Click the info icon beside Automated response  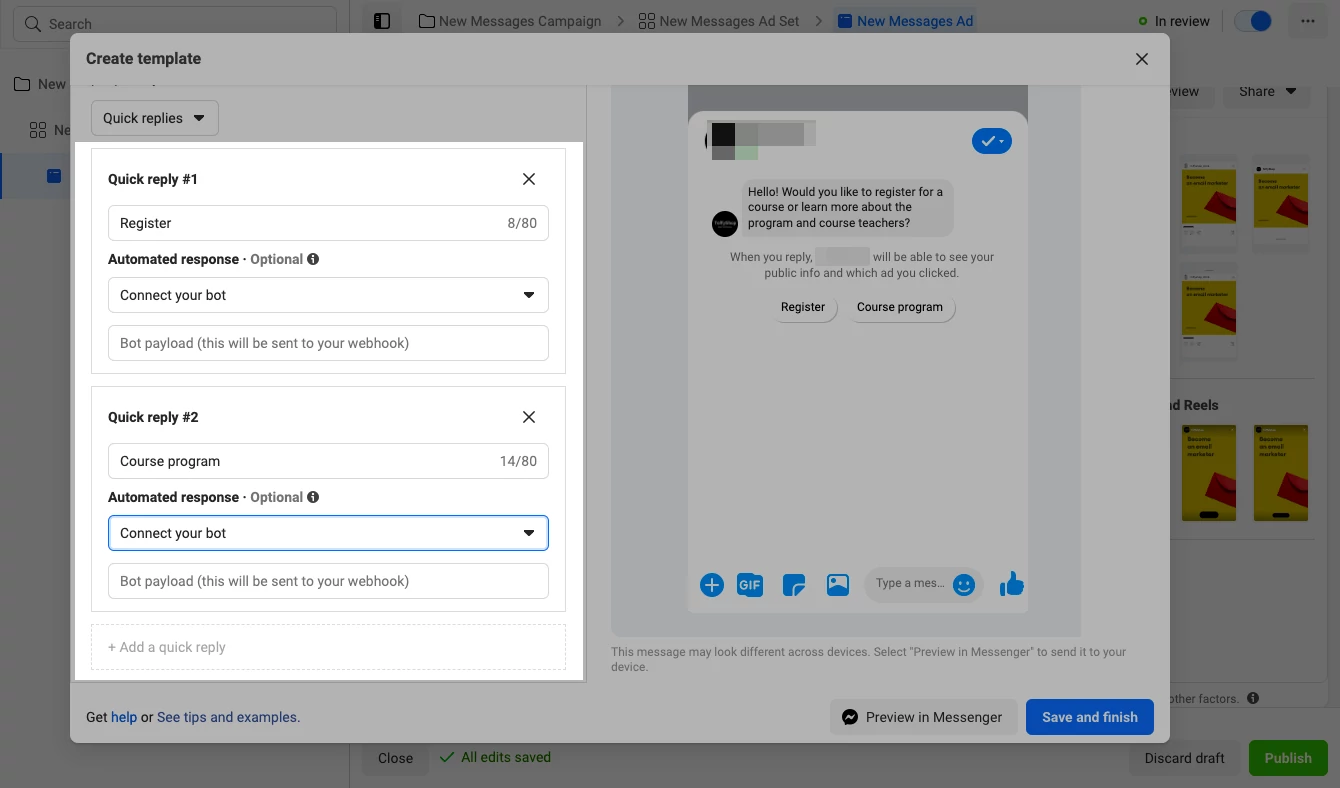[x=313, y=258]
